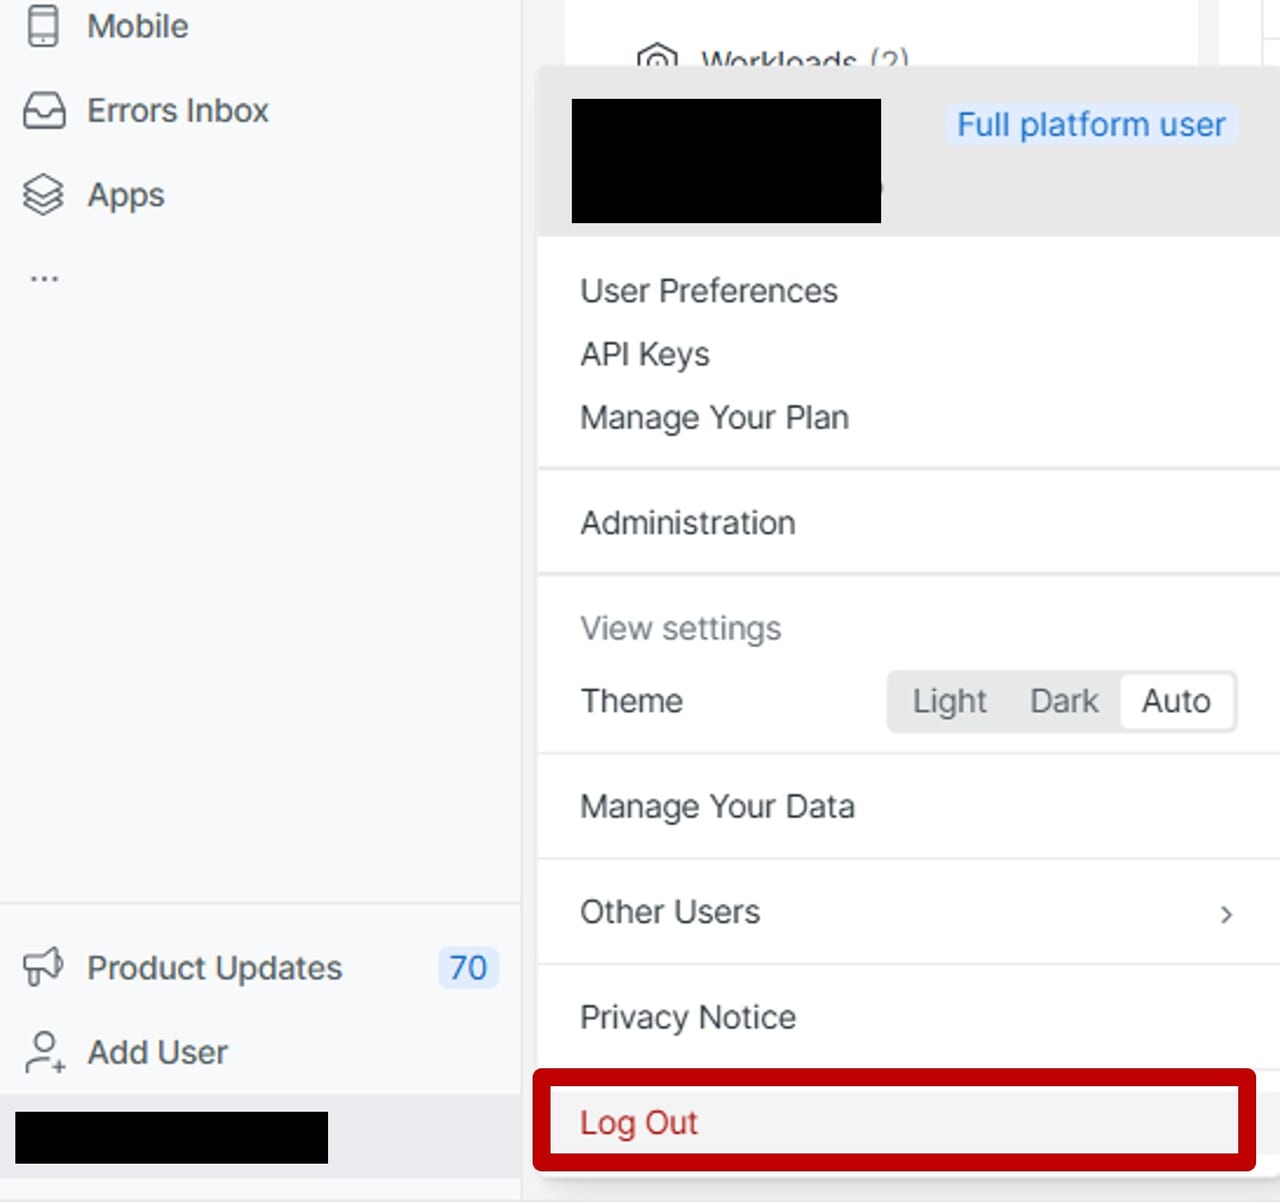Open the Privacy Notice link
This screenshot has width=1280, height=1202.
688,1017
